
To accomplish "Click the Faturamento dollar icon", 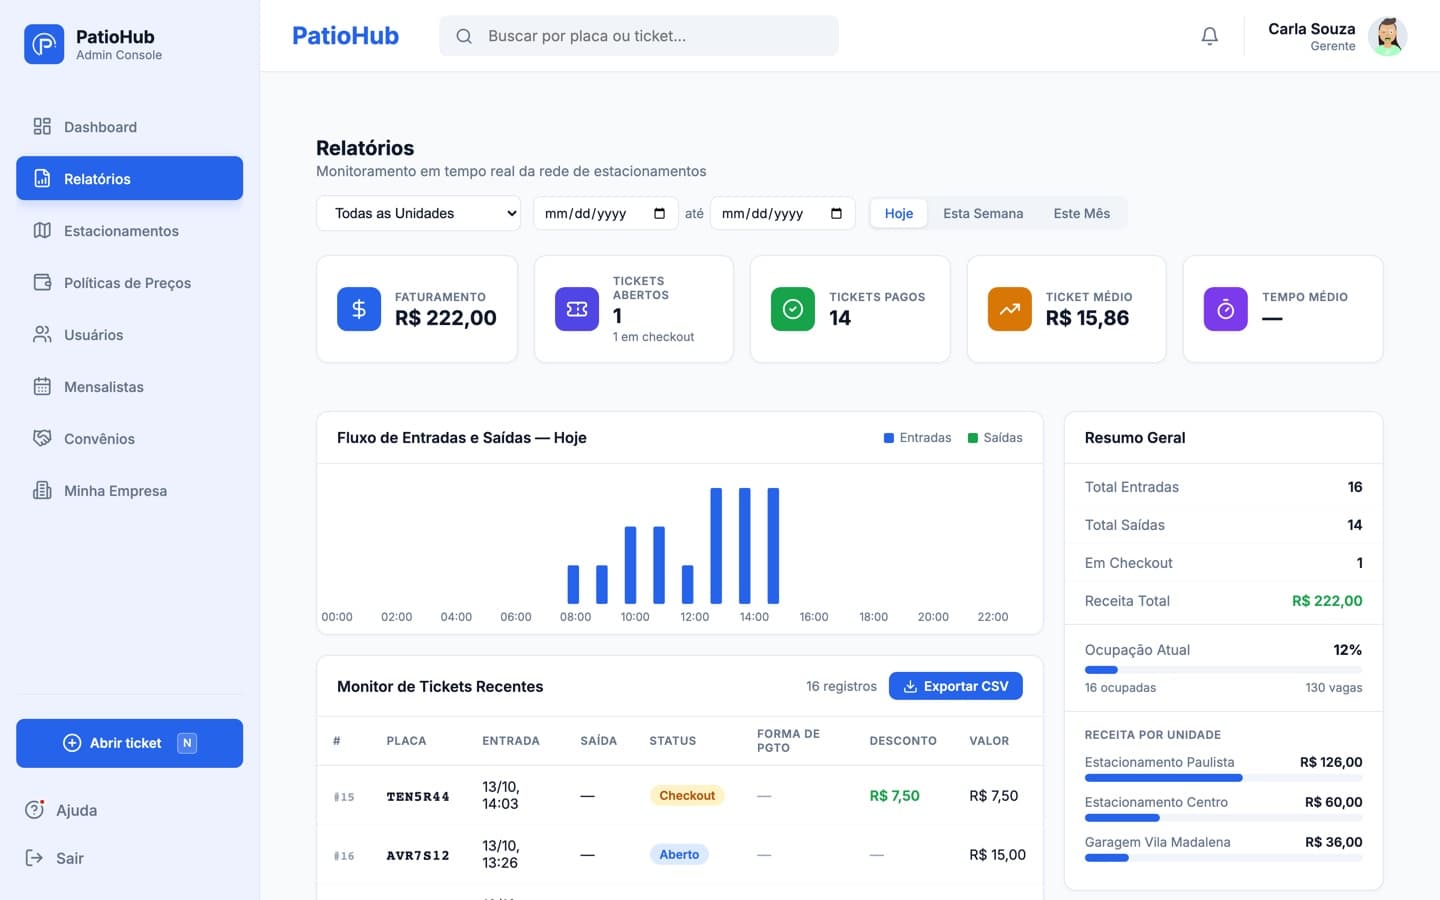I will tap(359, 309).
